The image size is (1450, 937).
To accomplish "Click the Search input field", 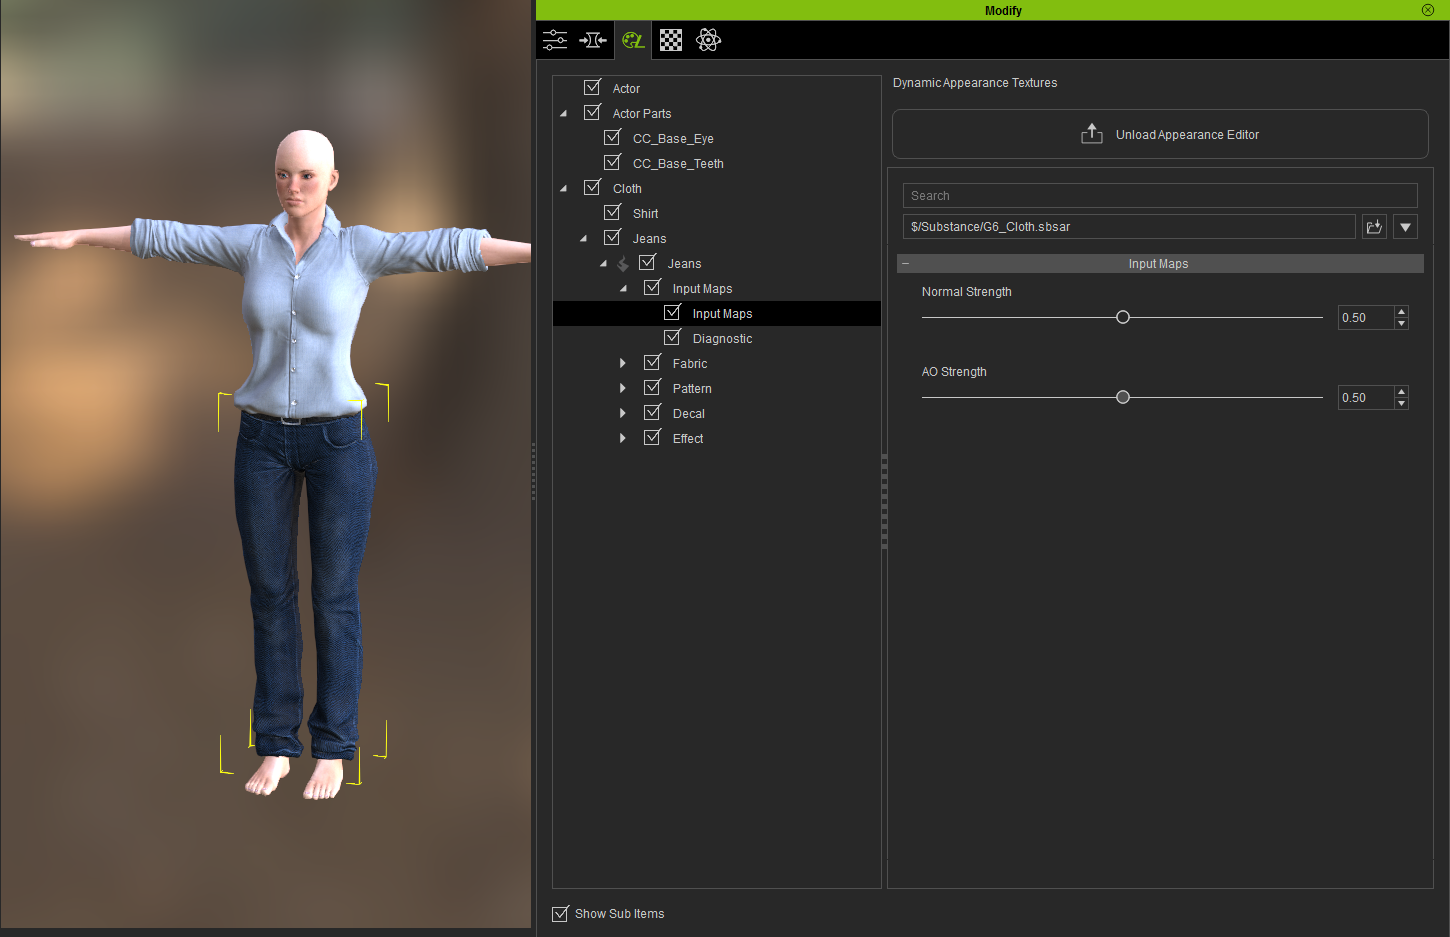I will pyautogui.click(x=1160, y=196).
